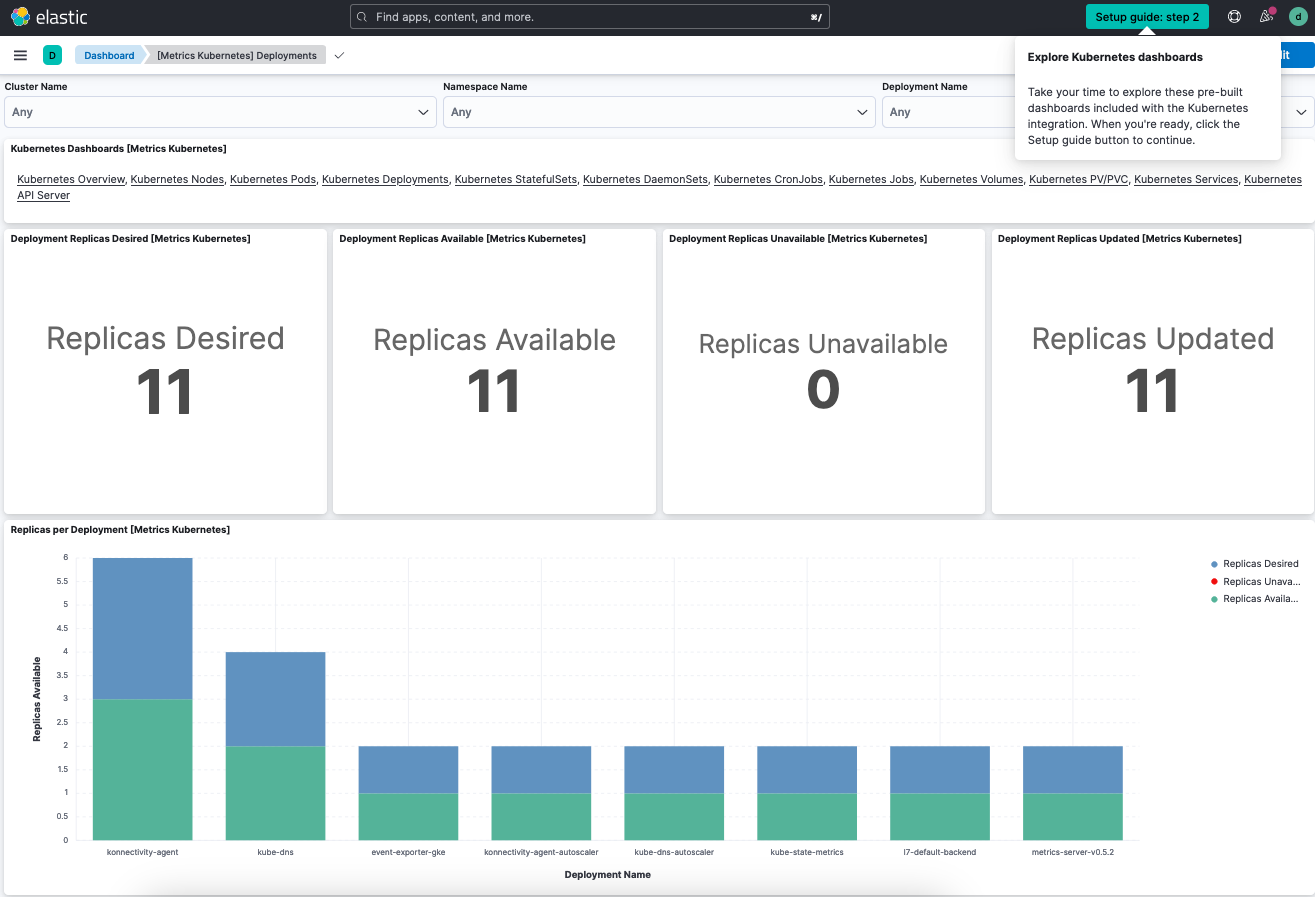The image size is (1315, 897).
Task: Open the main navigation hamburger menu
Action: click(20, 55)
